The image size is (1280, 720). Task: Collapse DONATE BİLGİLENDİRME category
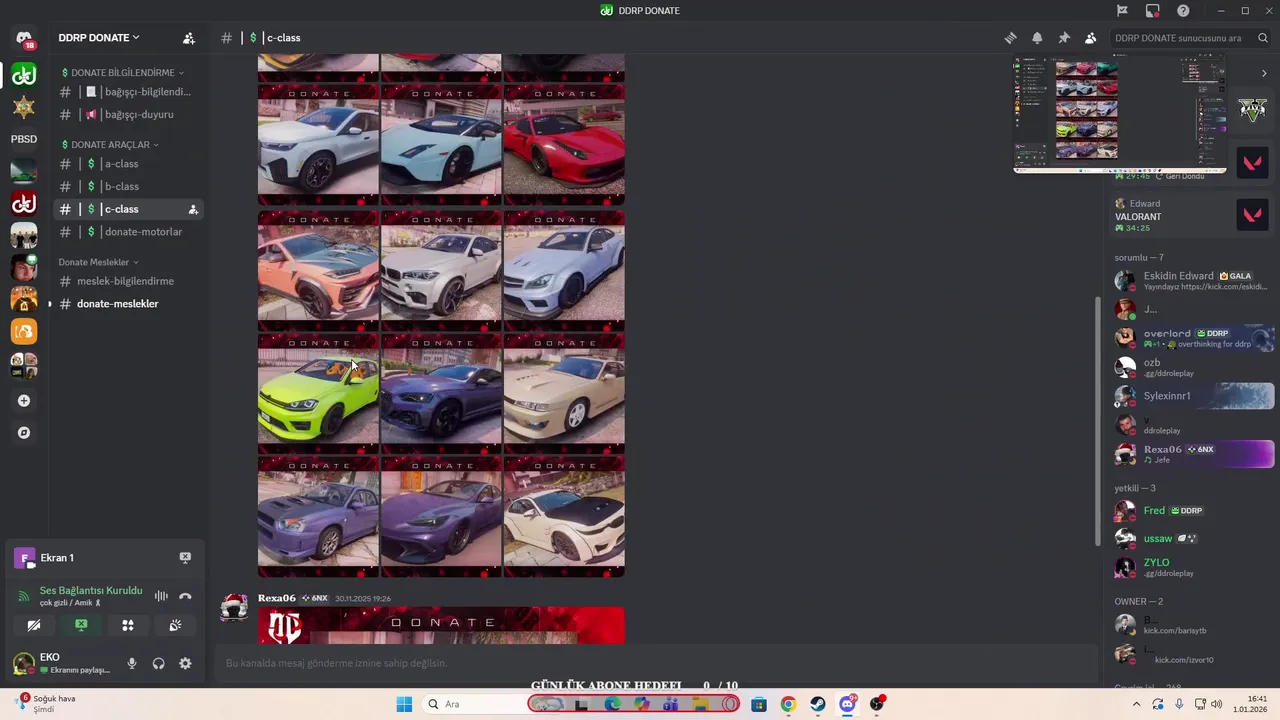(x=123, y=73)
